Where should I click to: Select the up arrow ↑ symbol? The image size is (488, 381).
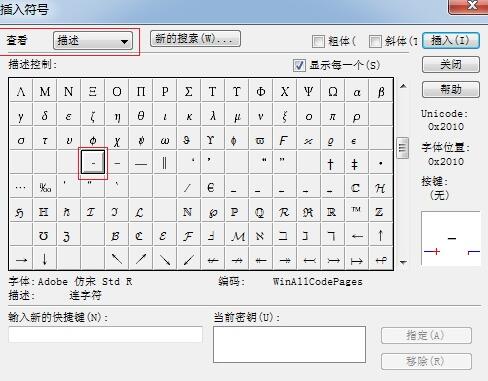(x=381, y=235)
